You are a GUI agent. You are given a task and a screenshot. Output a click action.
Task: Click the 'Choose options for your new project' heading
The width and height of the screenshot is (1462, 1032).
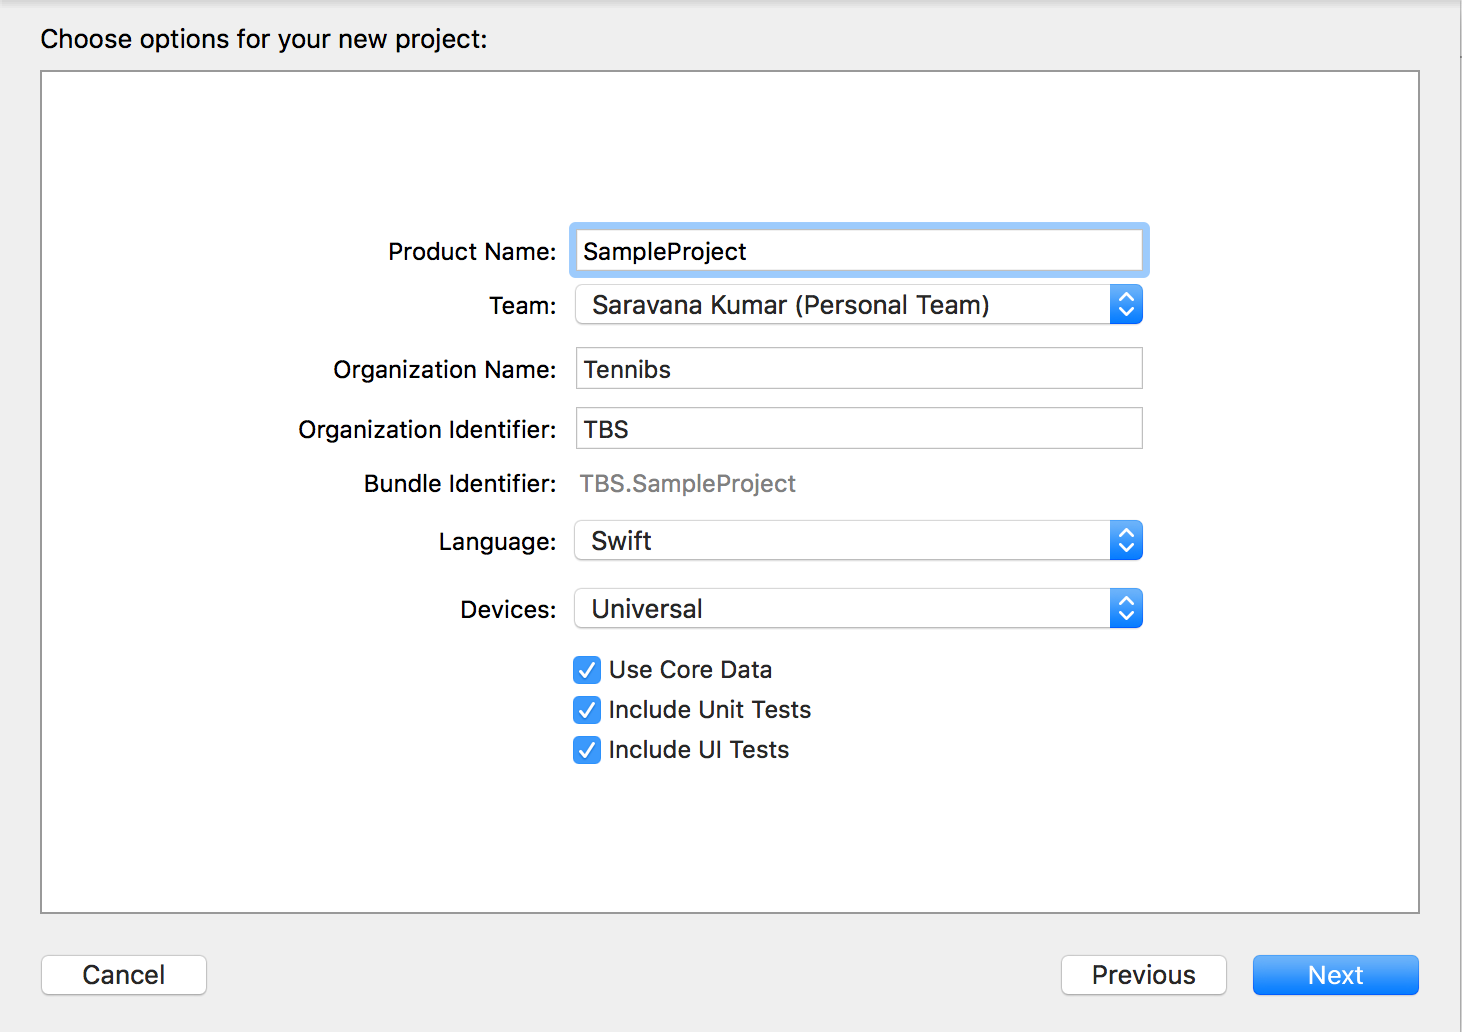(x=264, y=39)
